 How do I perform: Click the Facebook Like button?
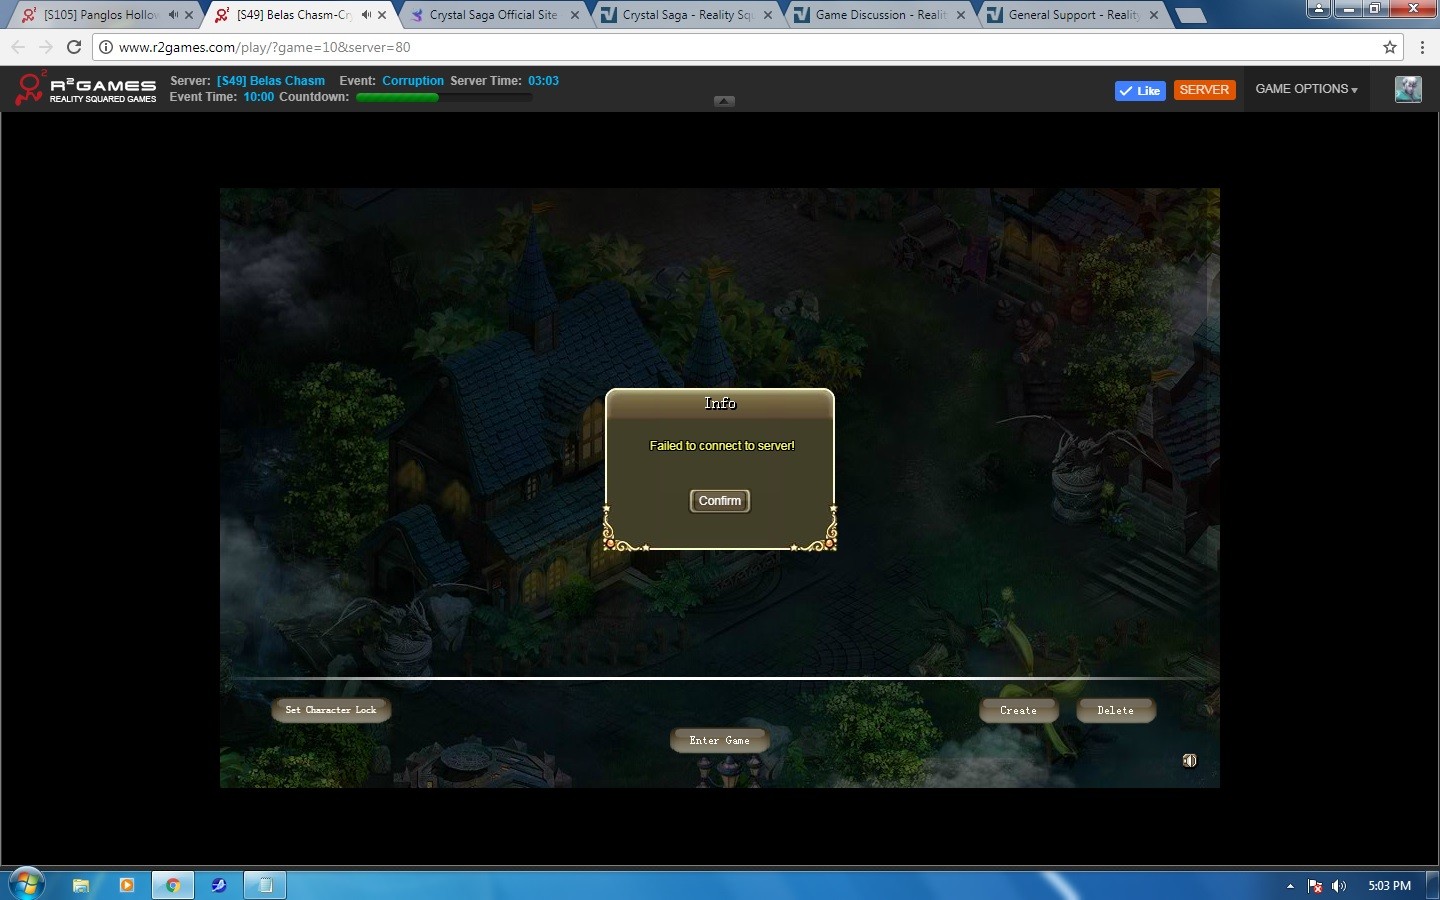[x=1140, y=91]
